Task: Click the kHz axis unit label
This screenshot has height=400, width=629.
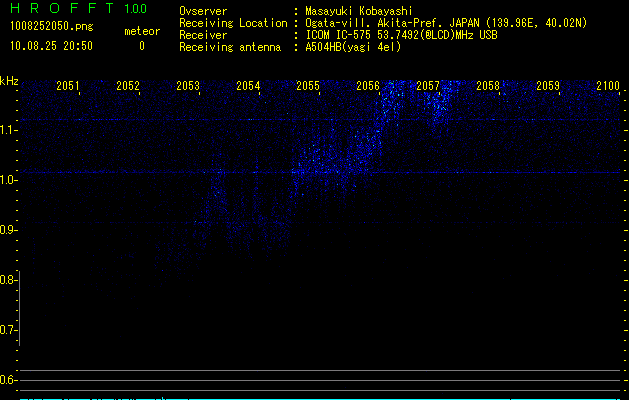Action: tap(9, 81)
